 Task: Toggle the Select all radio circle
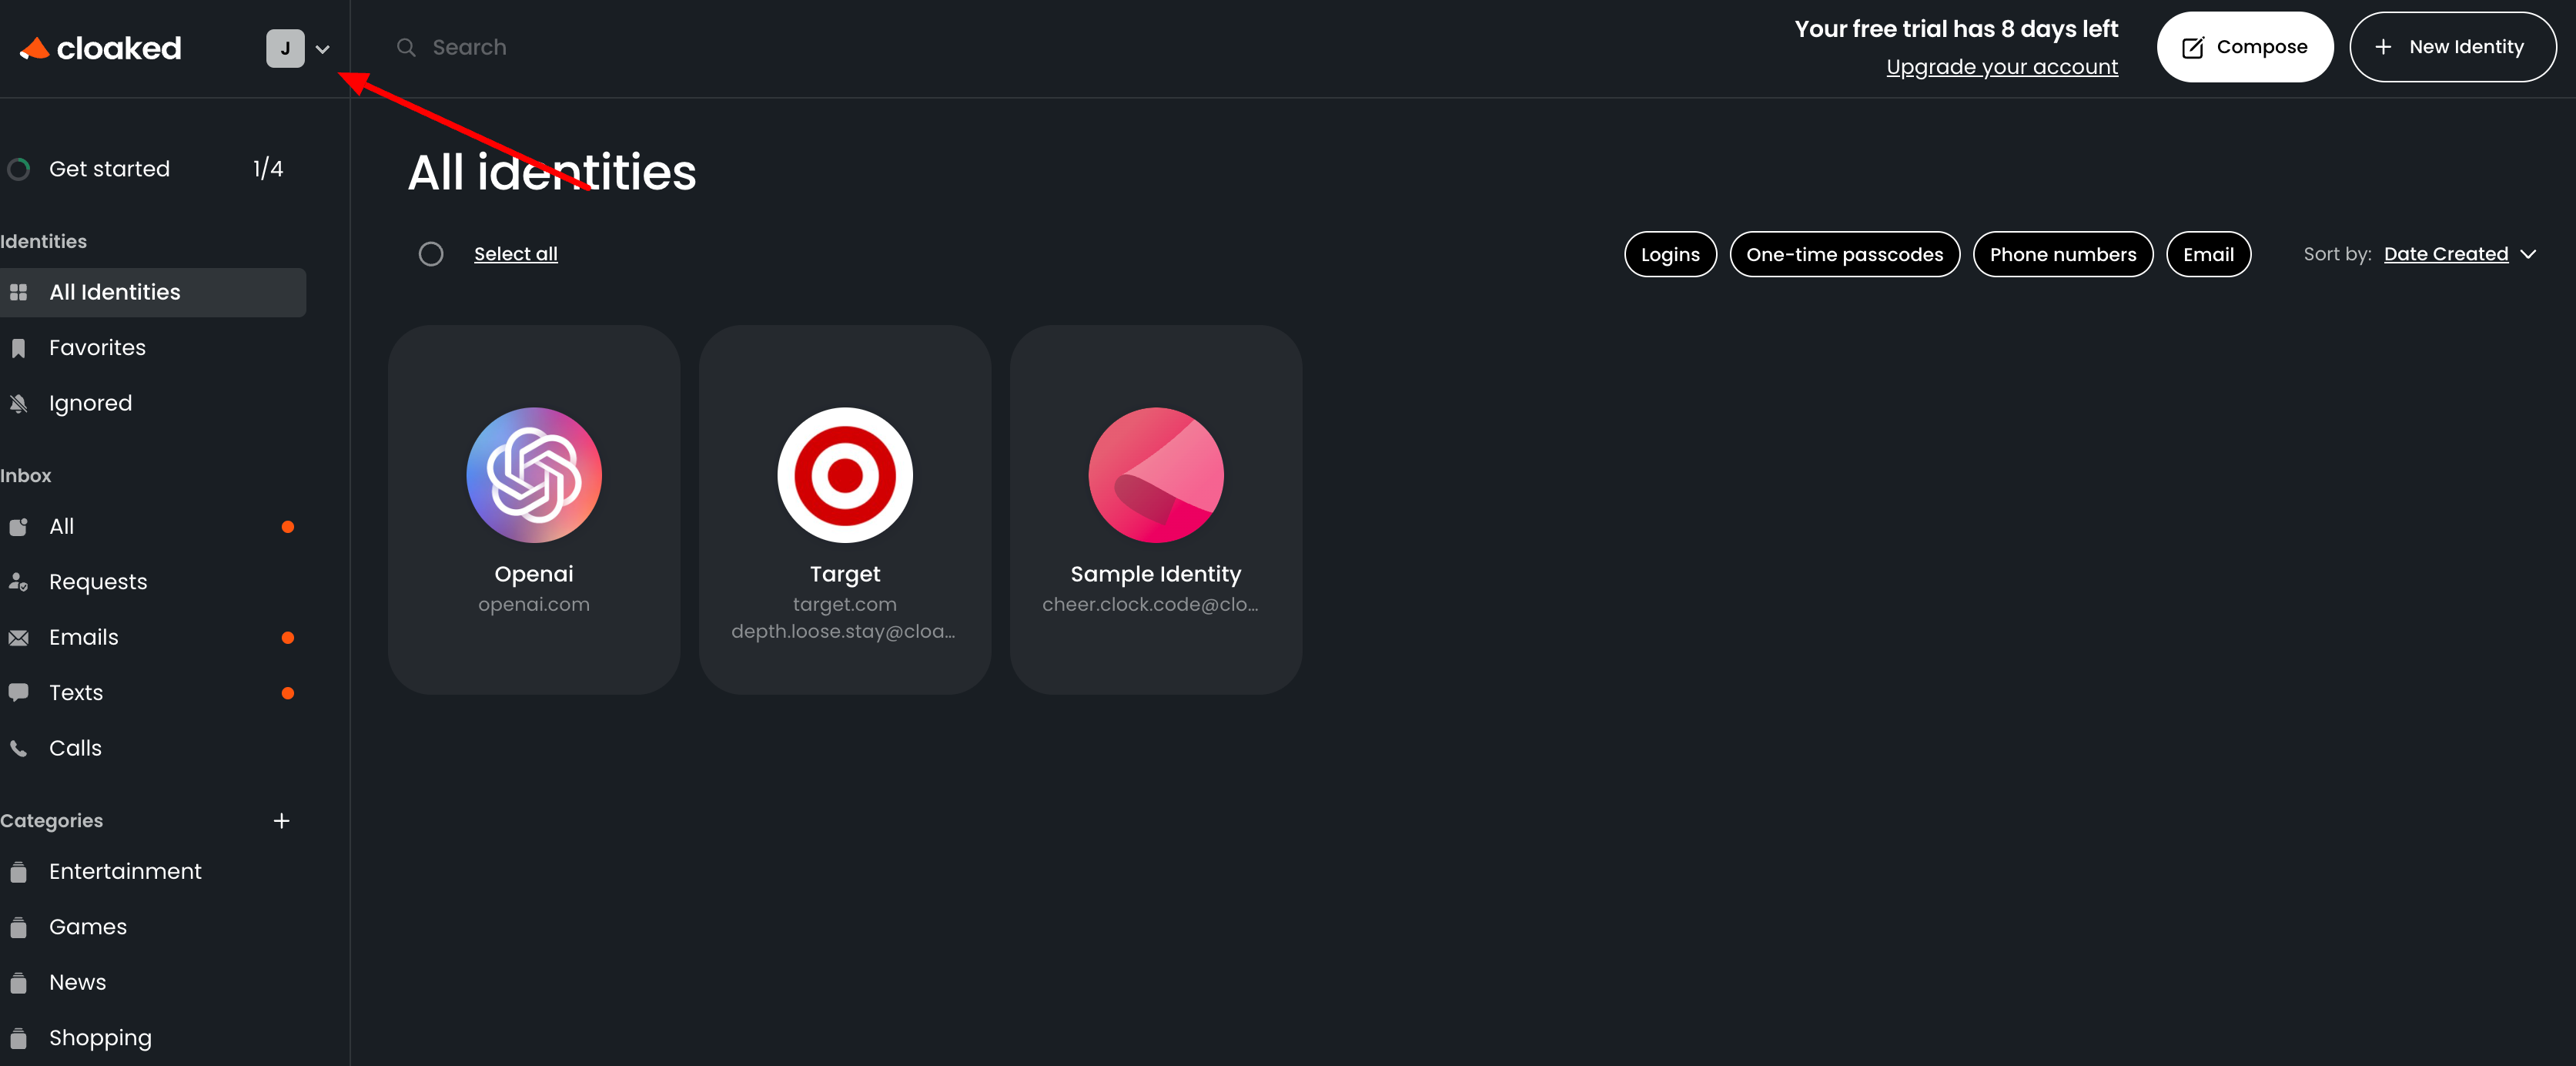(431, 254)
